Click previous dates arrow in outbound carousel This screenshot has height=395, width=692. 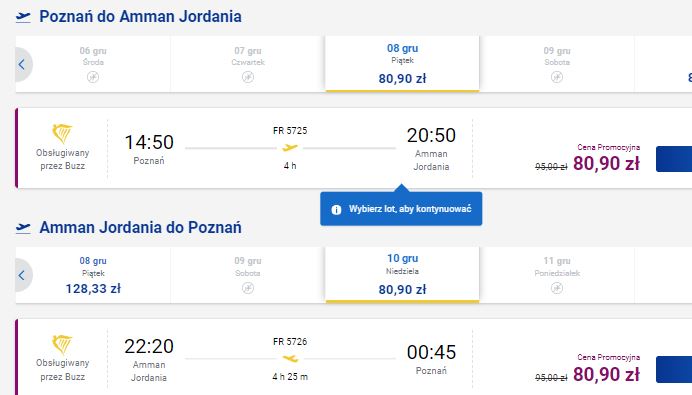click(23, 64)
